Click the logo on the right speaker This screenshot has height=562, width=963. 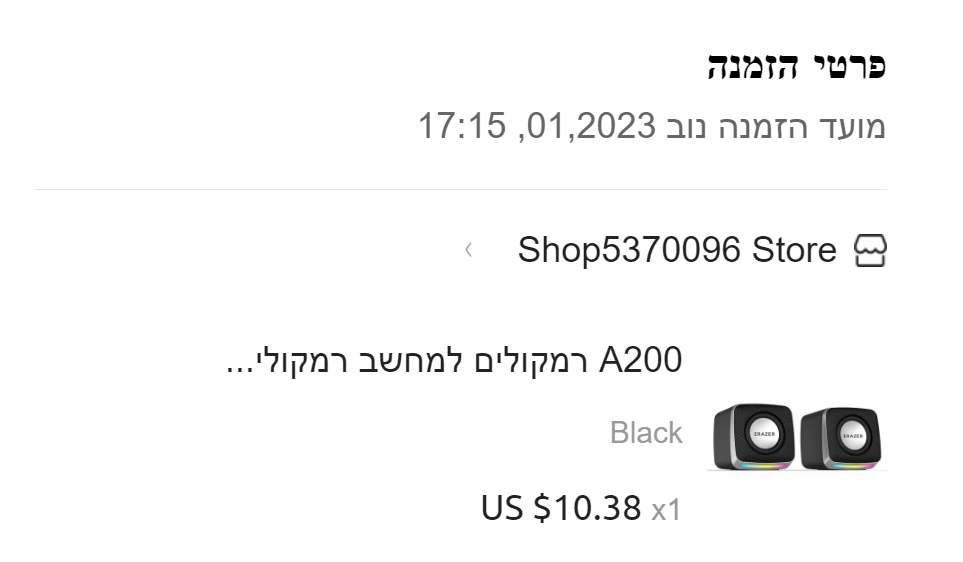(852, 435)
